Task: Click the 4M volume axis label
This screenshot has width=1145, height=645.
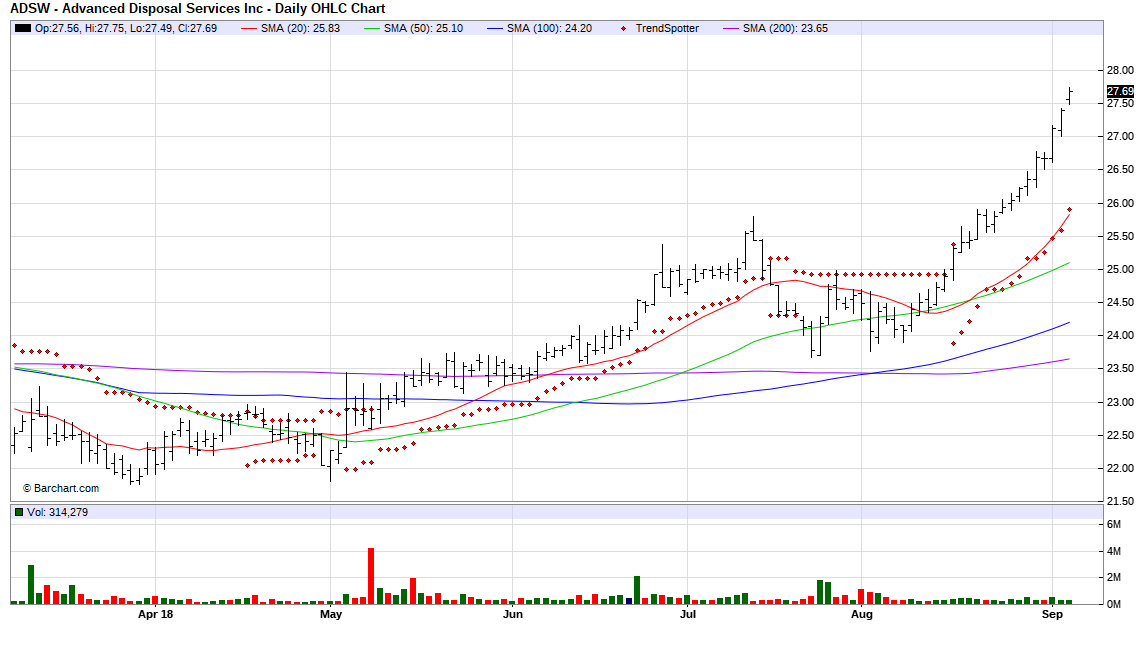Action: (x=1114, y=551)
